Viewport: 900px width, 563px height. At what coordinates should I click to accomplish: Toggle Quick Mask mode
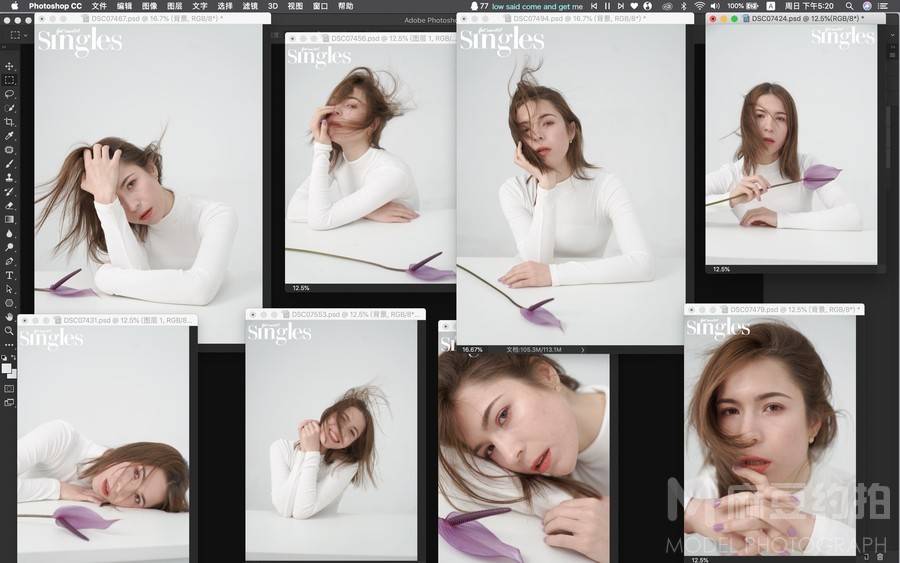click(9, 389)
